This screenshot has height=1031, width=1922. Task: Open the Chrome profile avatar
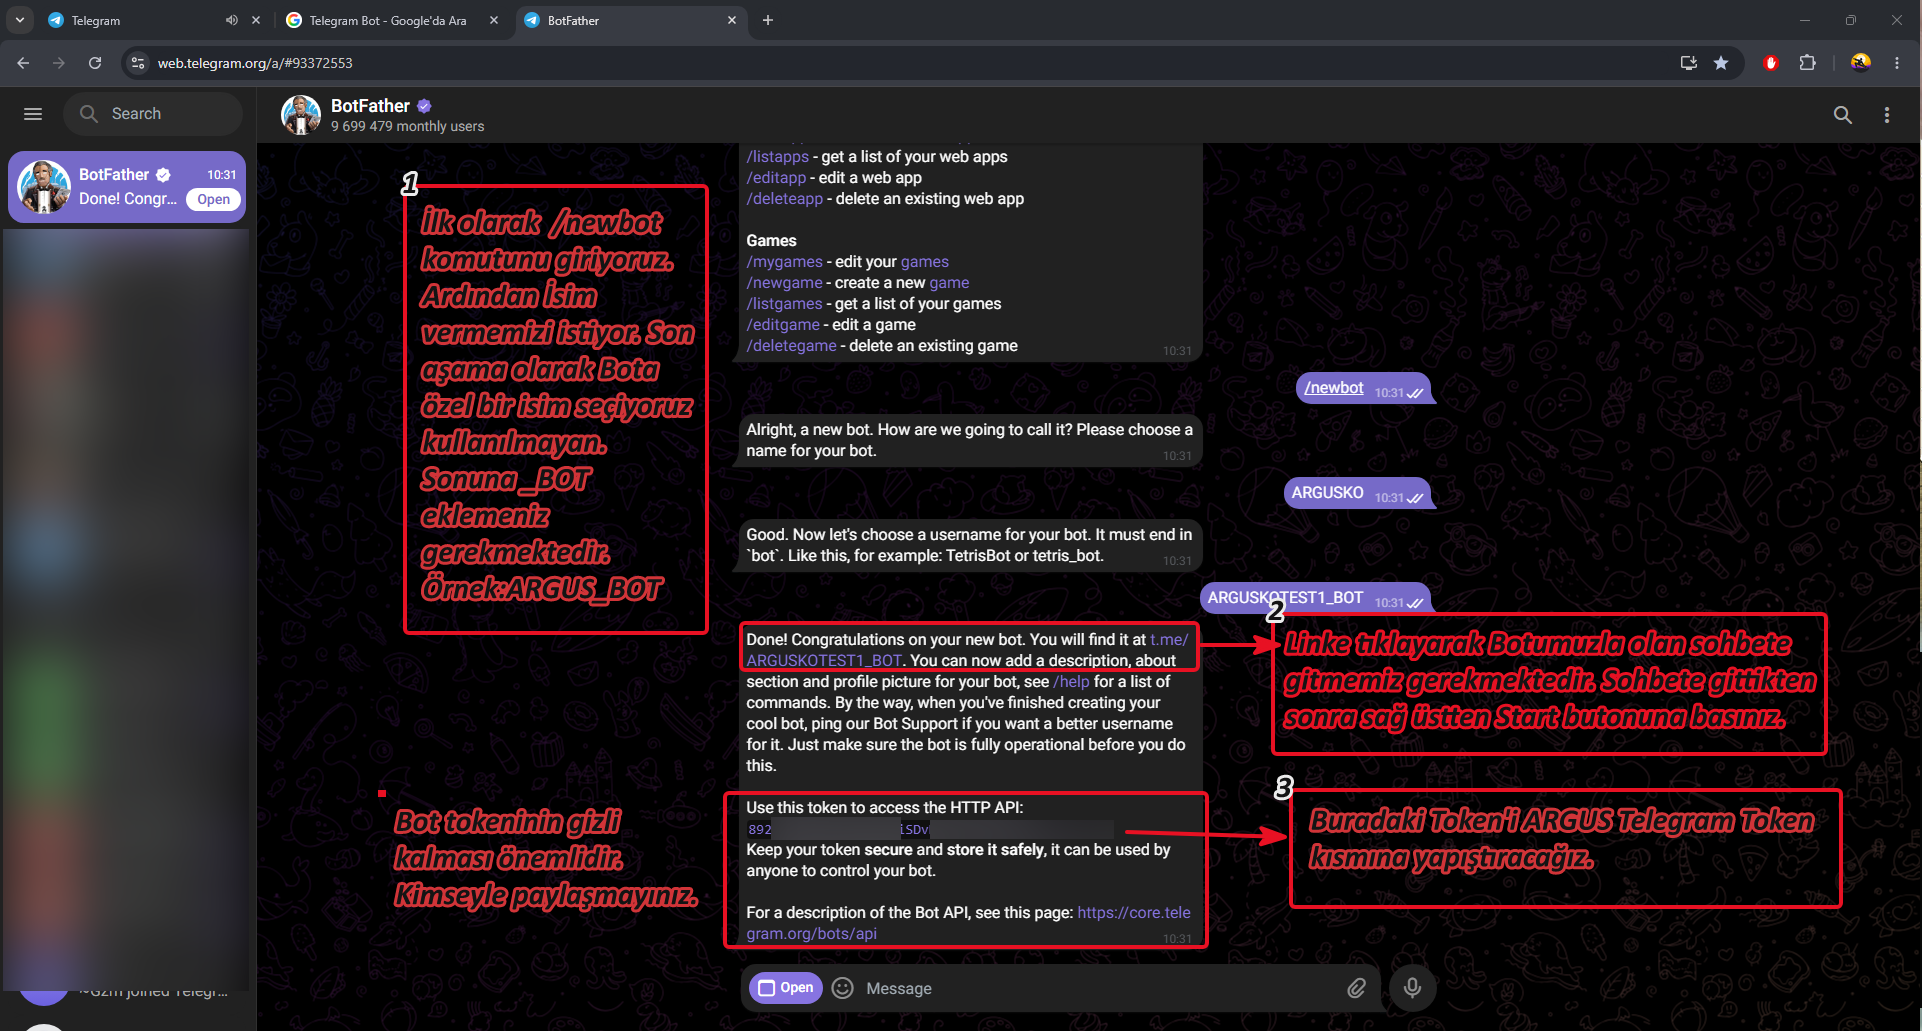pos(1861,63)
